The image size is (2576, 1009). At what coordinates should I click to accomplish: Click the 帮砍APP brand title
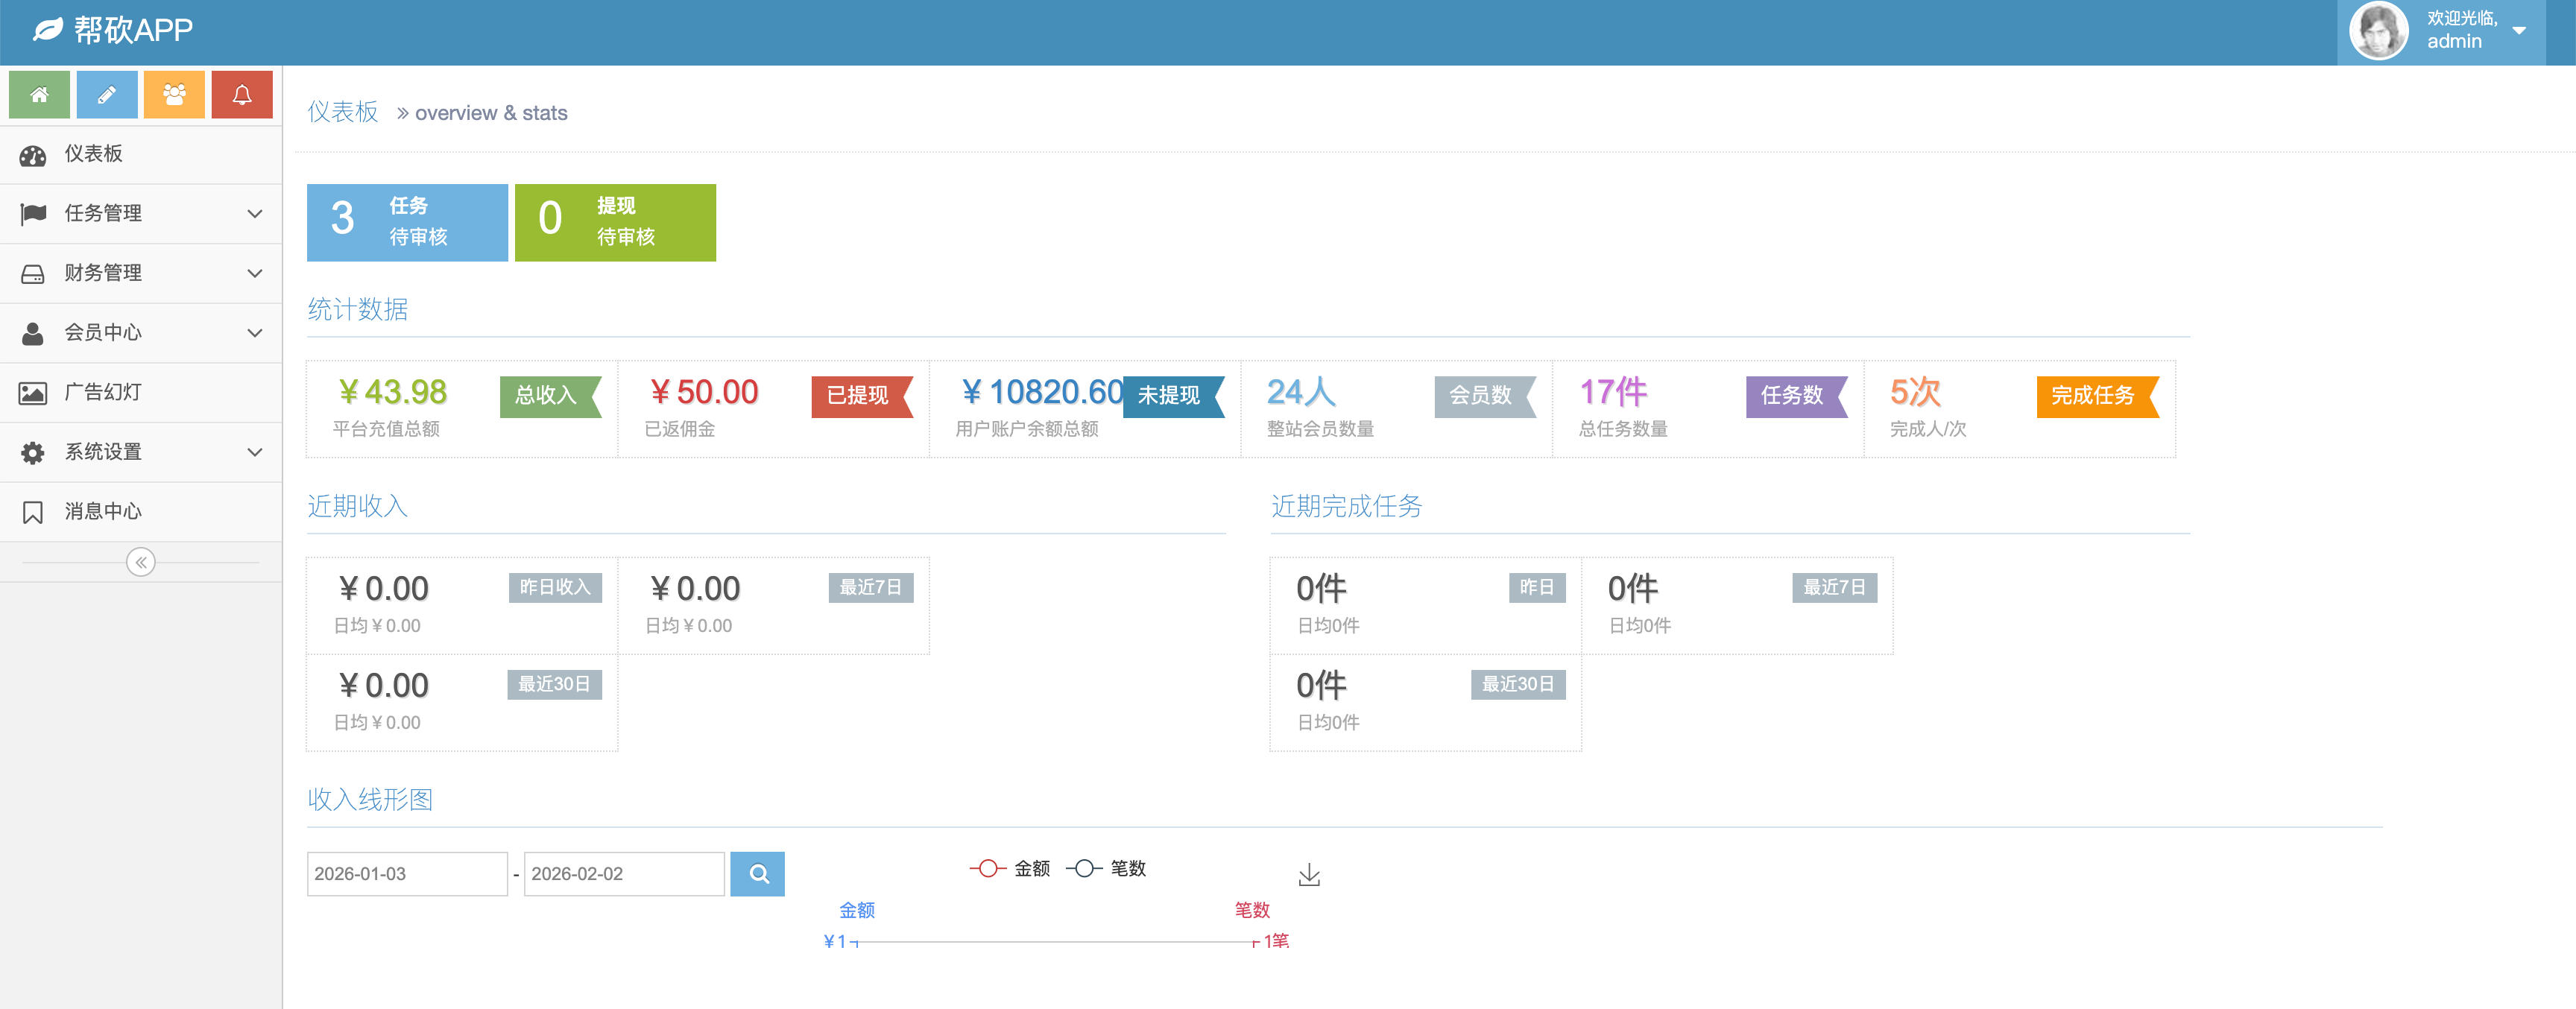[133, 30]
